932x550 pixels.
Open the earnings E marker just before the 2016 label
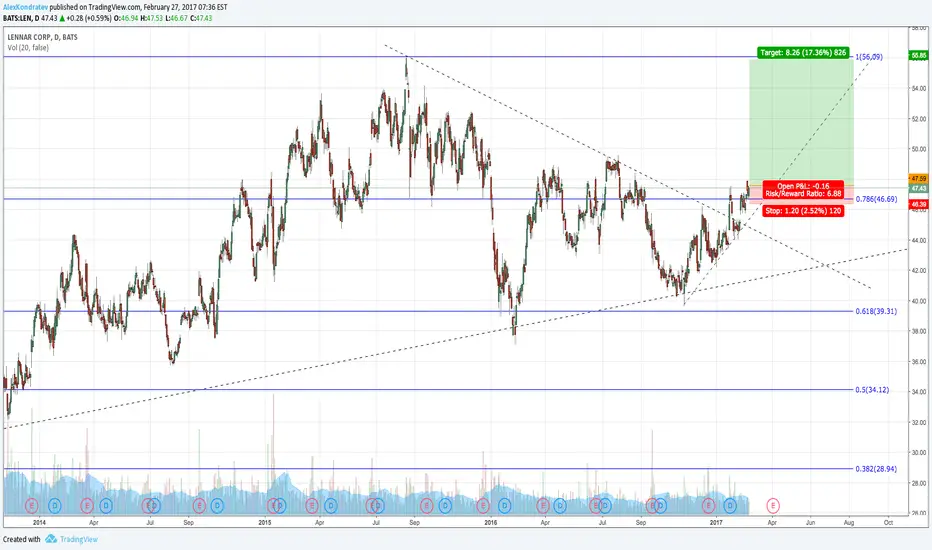(483, 506)
